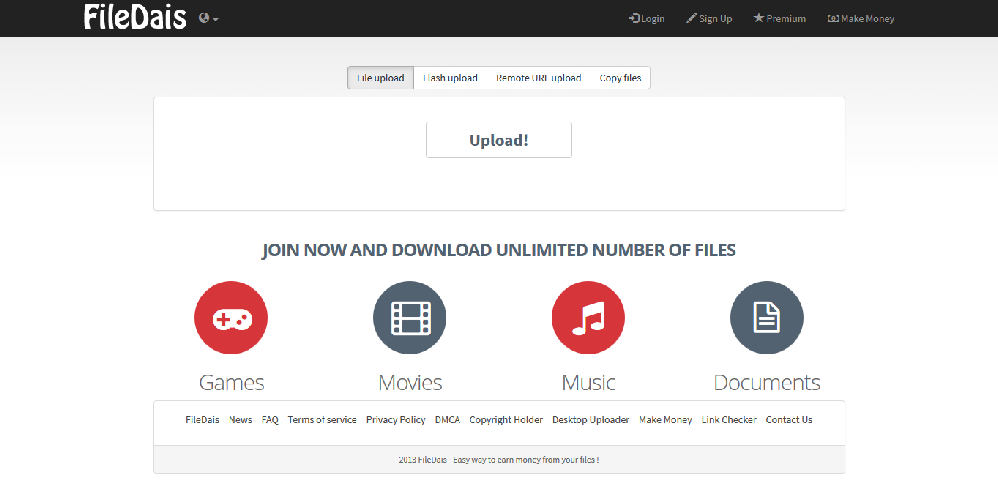Screen dimensions: 998x496
Task: Click the FileDais logo
Action: pos(135,17)
